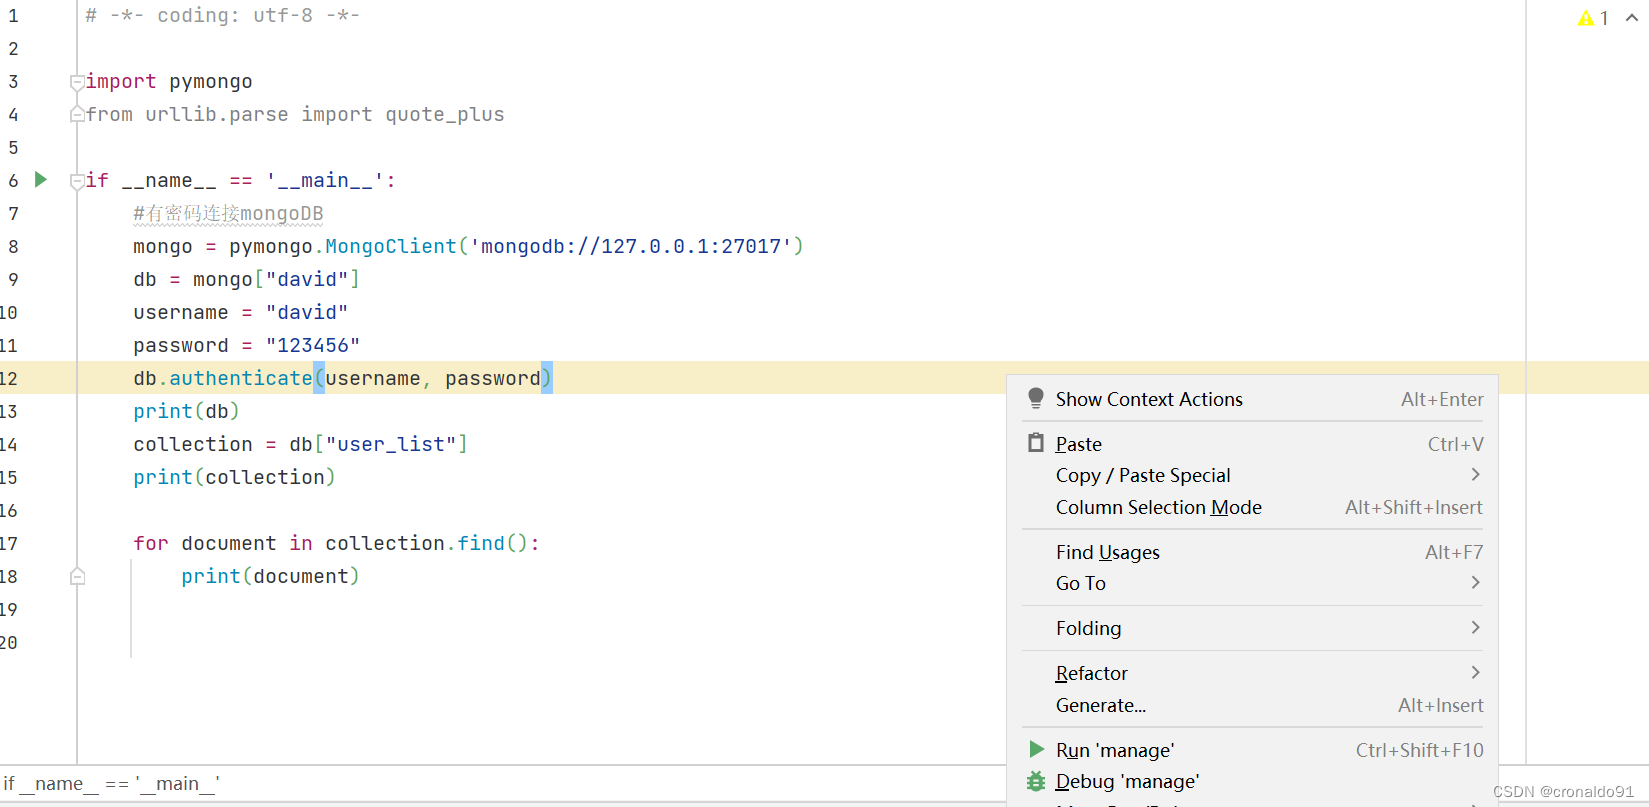Click the Chinese comment on line 7

point(228,213)
